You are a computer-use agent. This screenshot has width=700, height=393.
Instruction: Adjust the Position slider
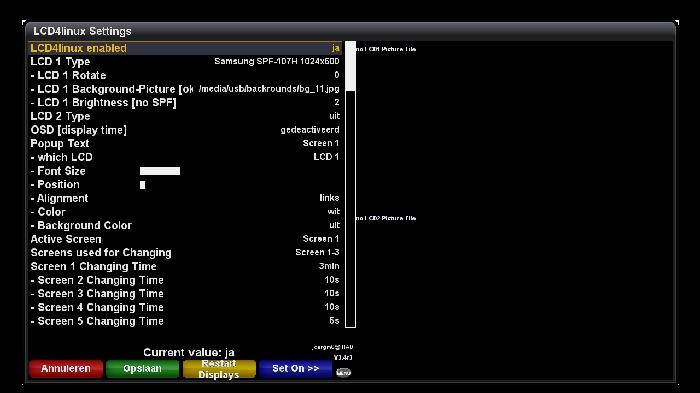click(x=142, y=185)
